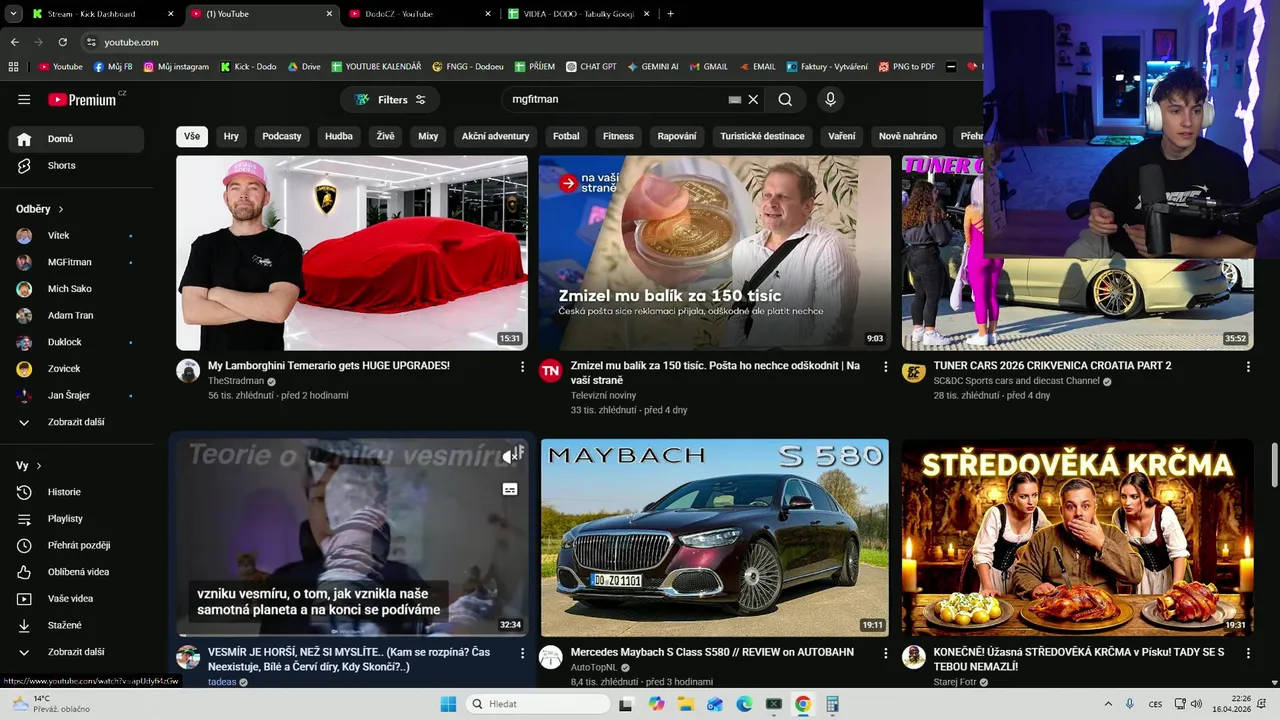Open the on-screen keyboard icon in search
The width and height of the screenshot is (1280, 720).
(x=735, y=99)
